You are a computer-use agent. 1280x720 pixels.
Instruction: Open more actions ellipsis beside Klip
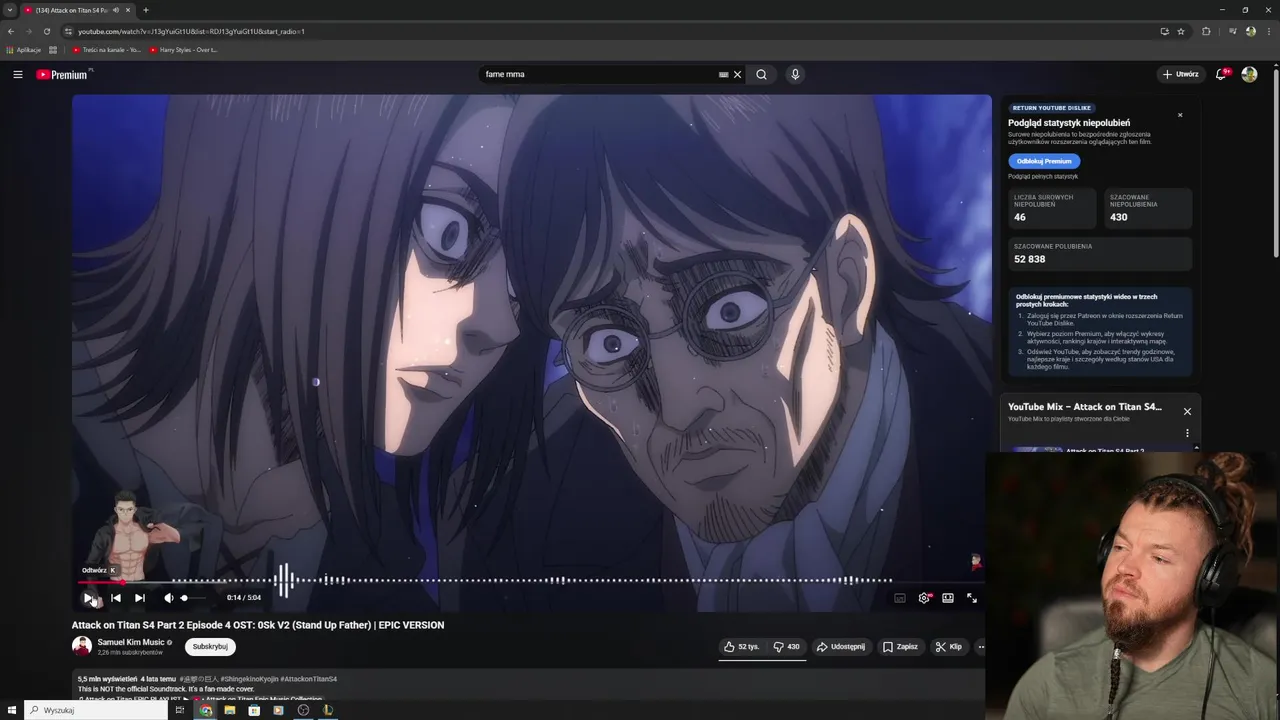tap(981, 647)
